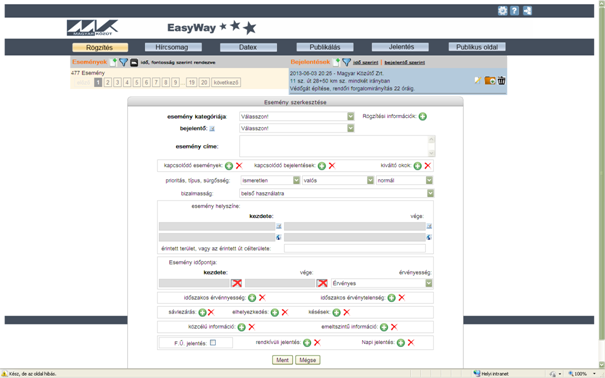Sort reports by idő szerint link
The width and height of the screenshot is (605, 378).
pos(365,62)
